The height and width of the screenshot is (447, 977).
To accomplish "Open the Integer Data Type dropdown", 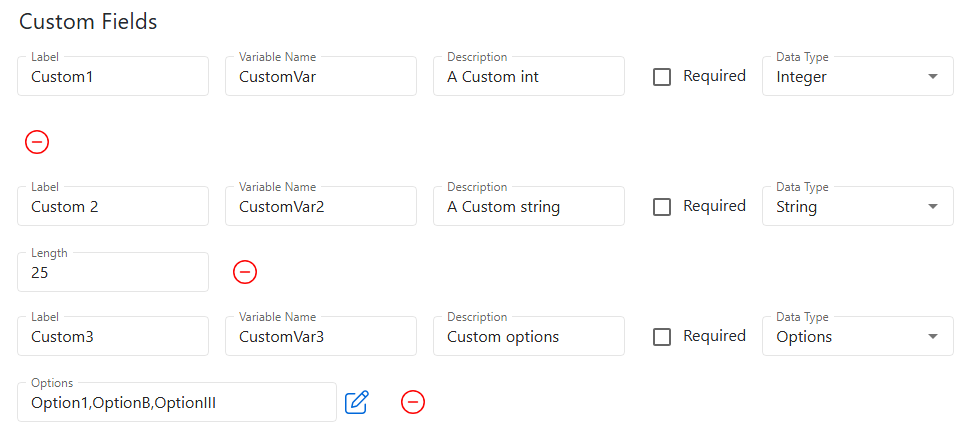I will tap(857, 77).
